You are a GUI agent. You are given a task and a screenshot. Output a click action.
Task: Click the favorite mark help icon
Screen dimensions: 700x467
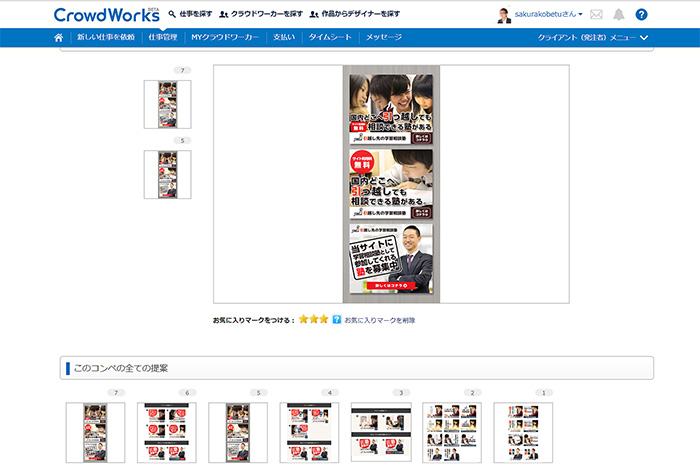(x=337, y=320)
